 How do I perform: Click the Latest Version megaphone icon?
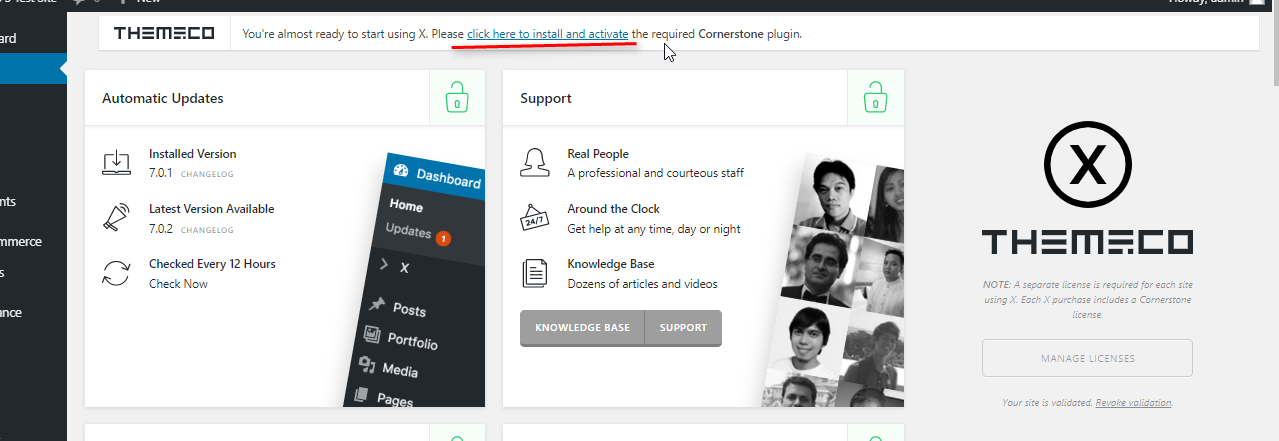[117, 218]
